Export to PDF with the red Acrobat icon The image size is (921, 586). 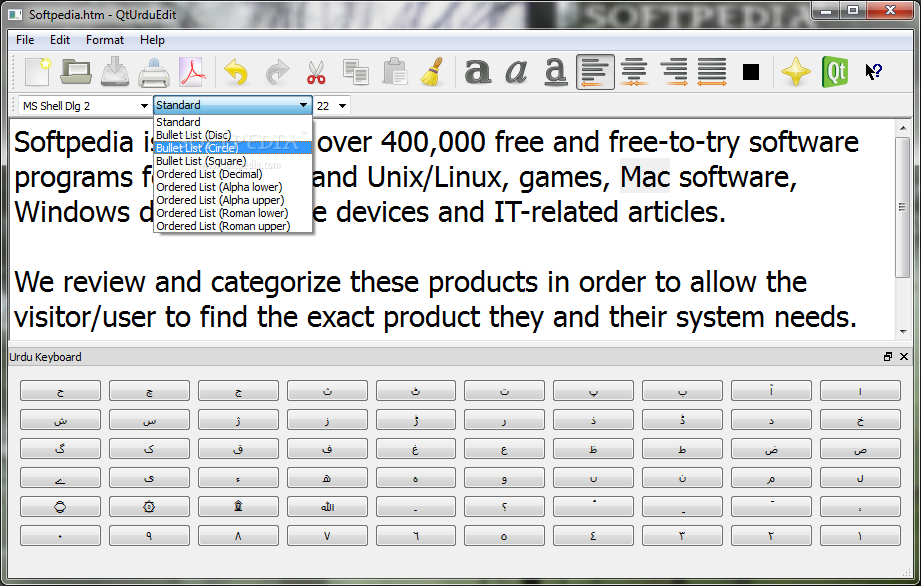point(193,72)
